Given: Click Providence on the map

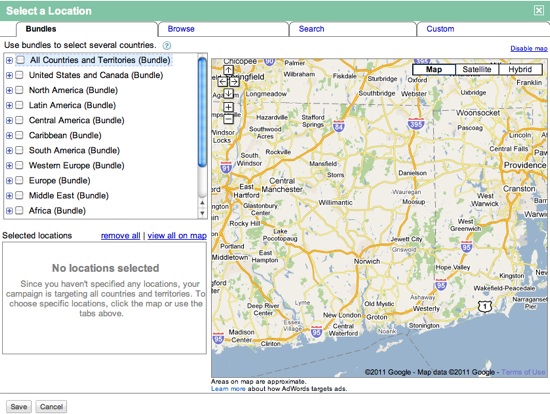Looking at the screenshot, I should 525,165.
